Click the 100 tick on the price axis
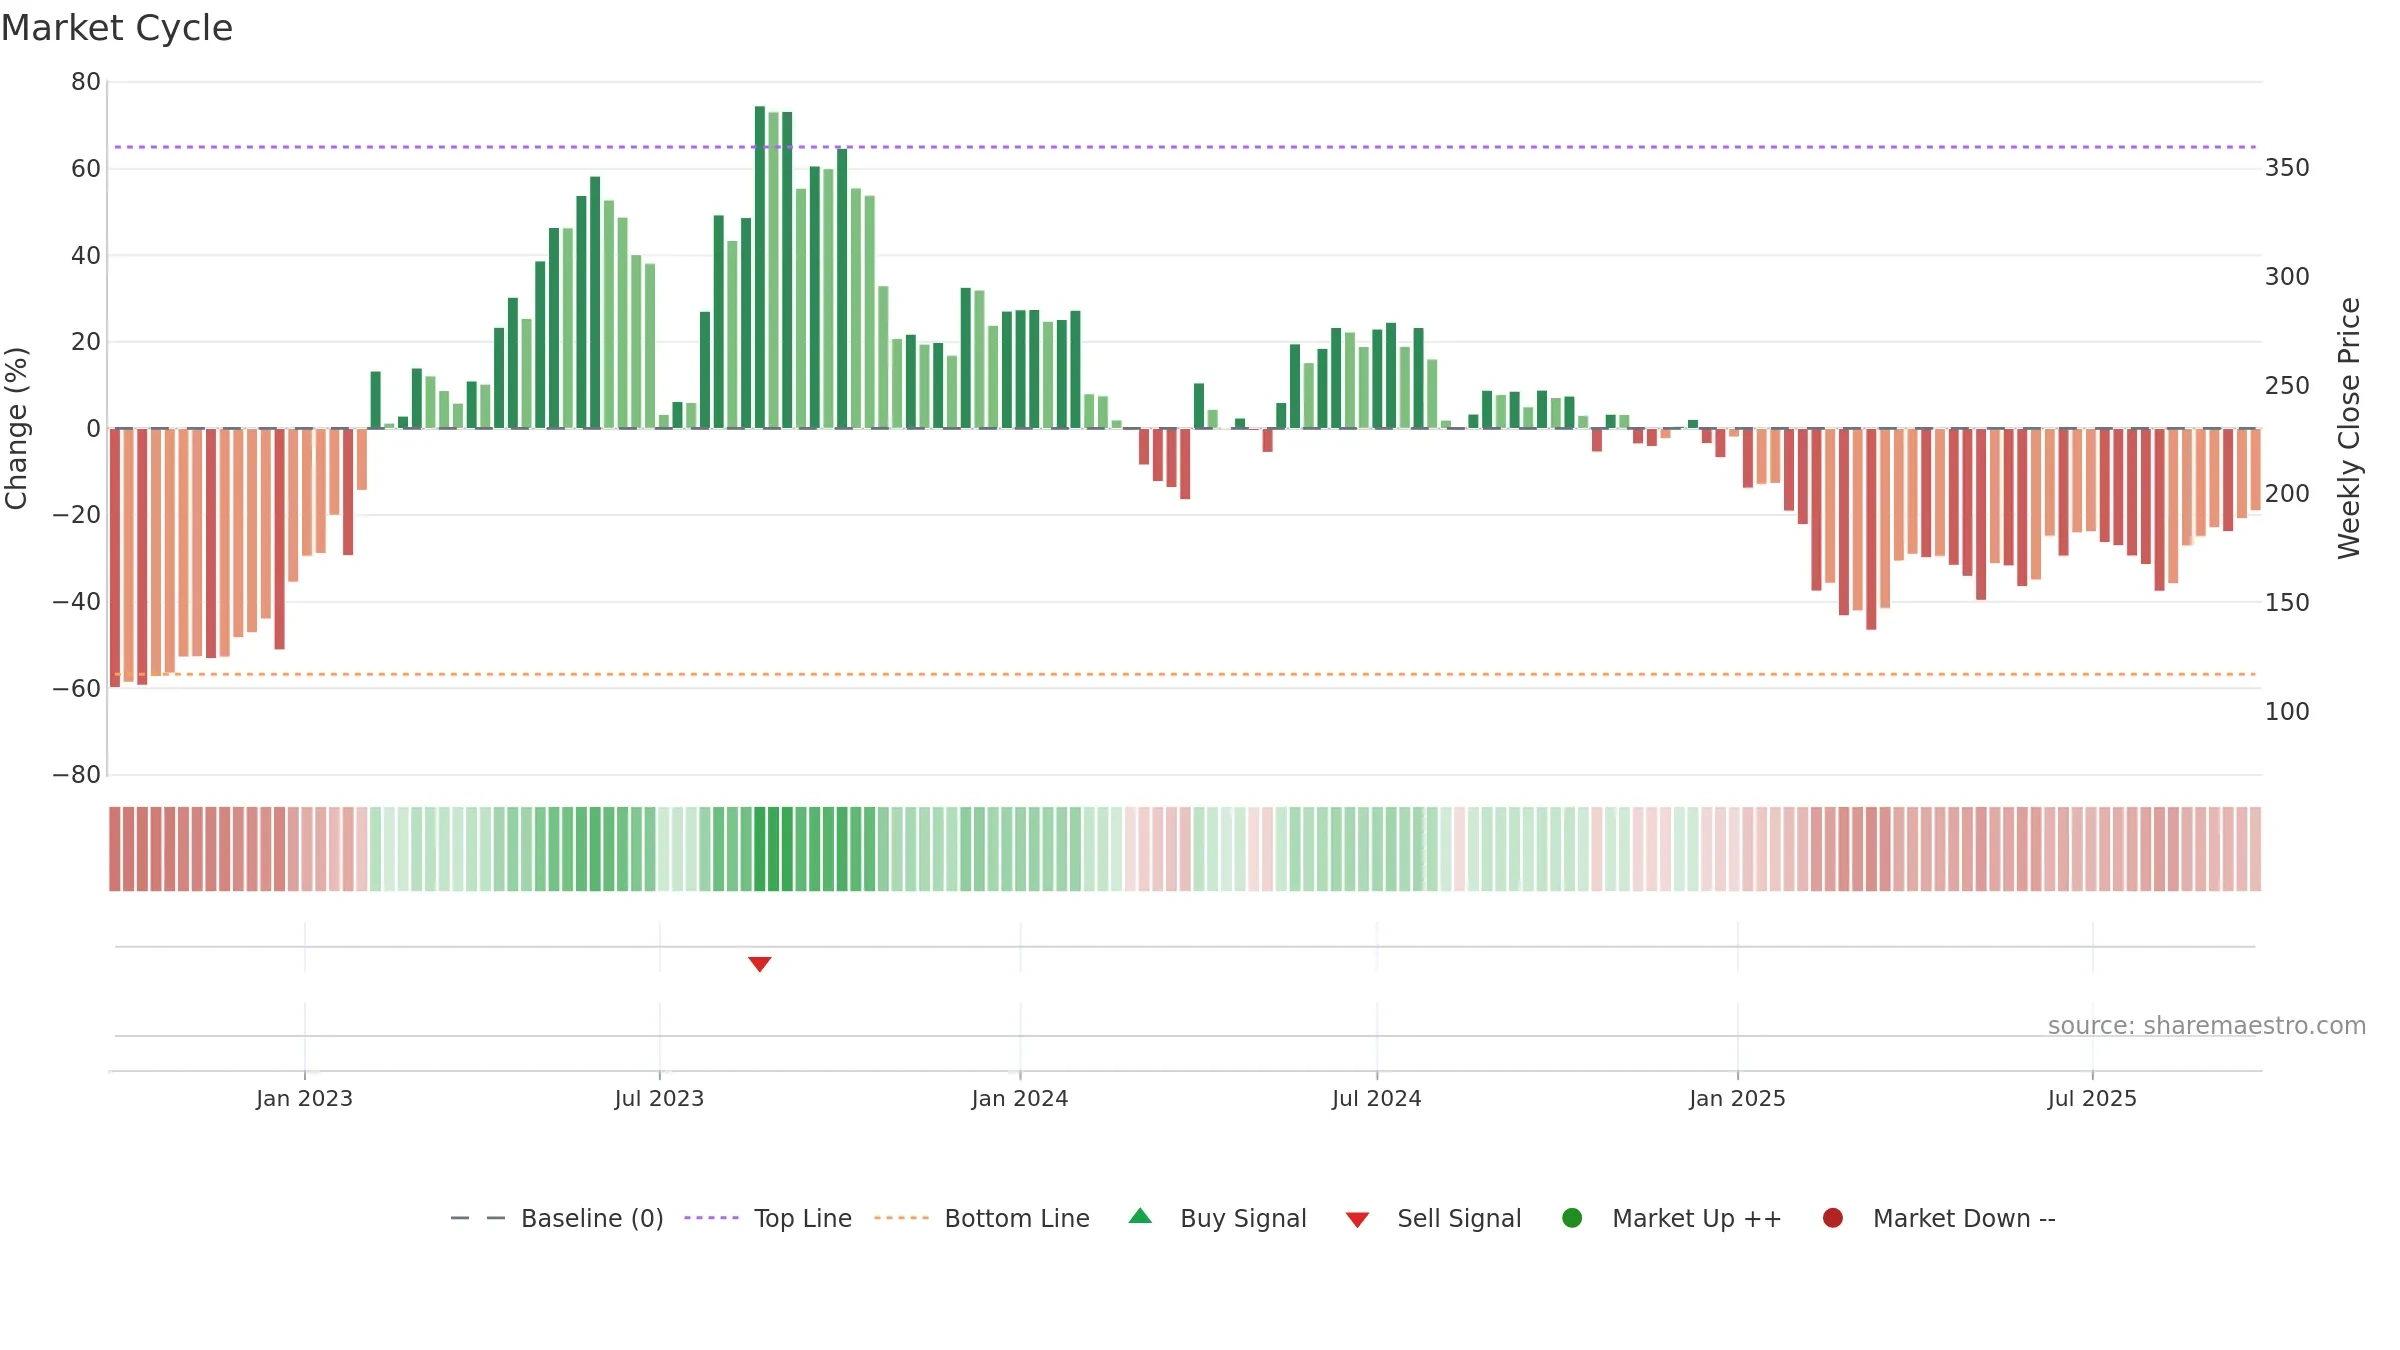 (2287, 711)
